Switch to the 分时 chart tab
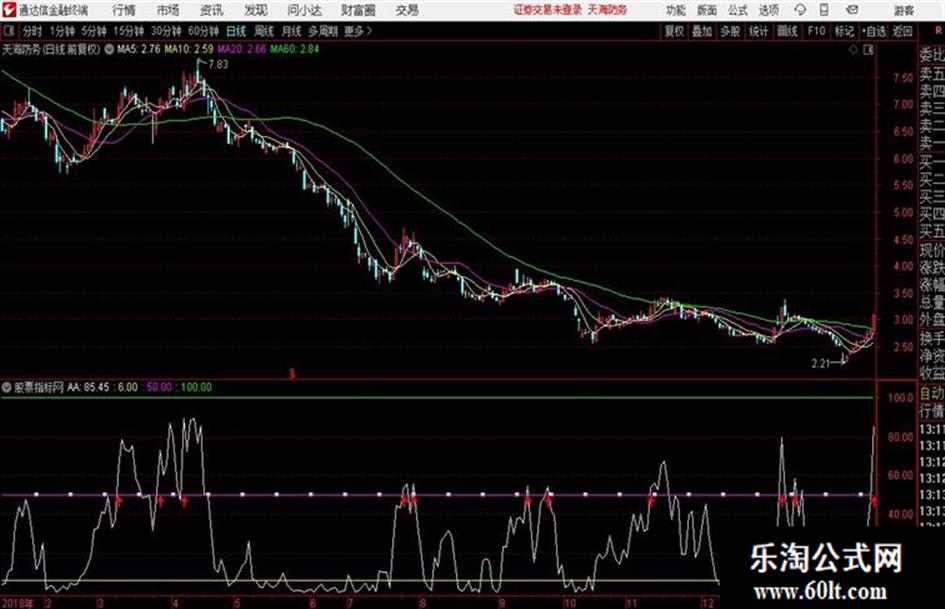Image resolution: width=945 pixels, height=609 pixels. (32, 31)
